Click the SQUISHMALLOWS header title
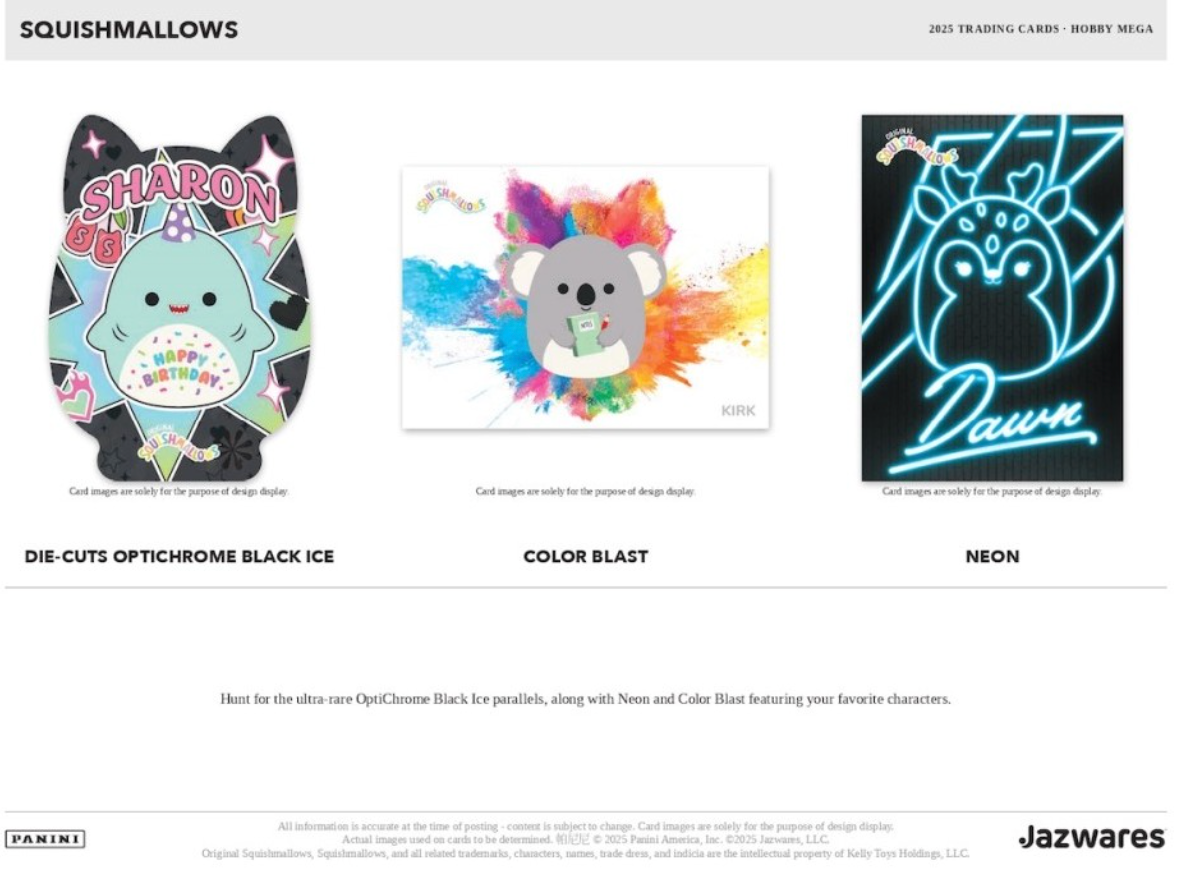Viewport: 1192px width, 882px height. tap(128, 30)
